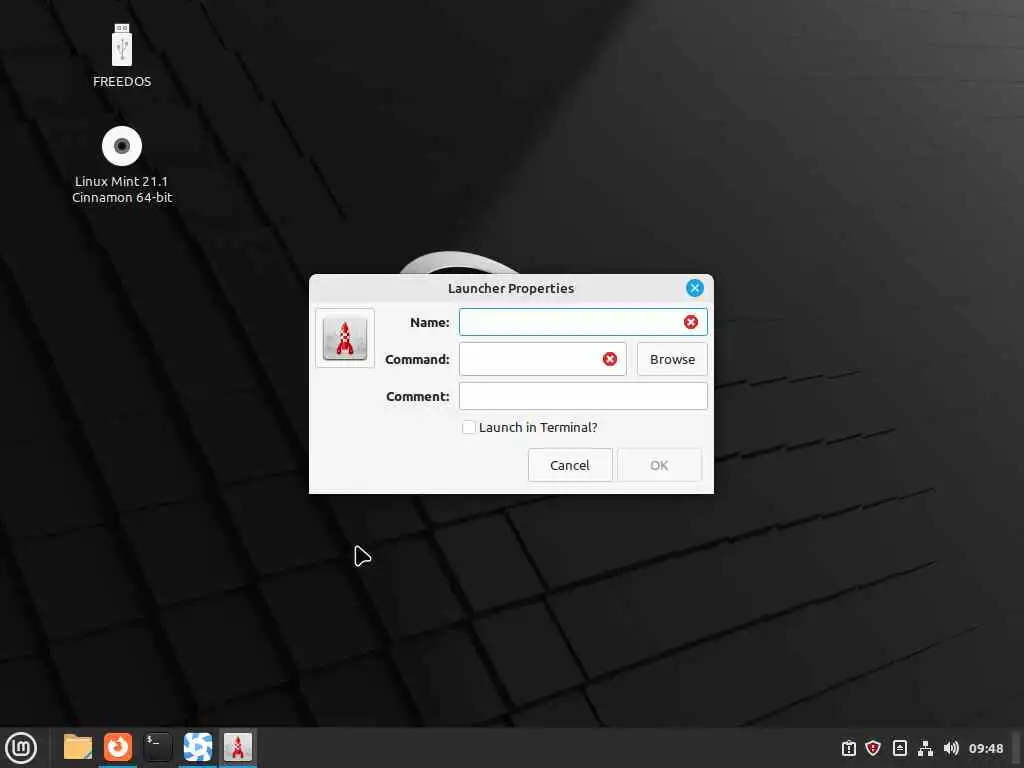Click the greyed-out OK button

coord(659,465)
